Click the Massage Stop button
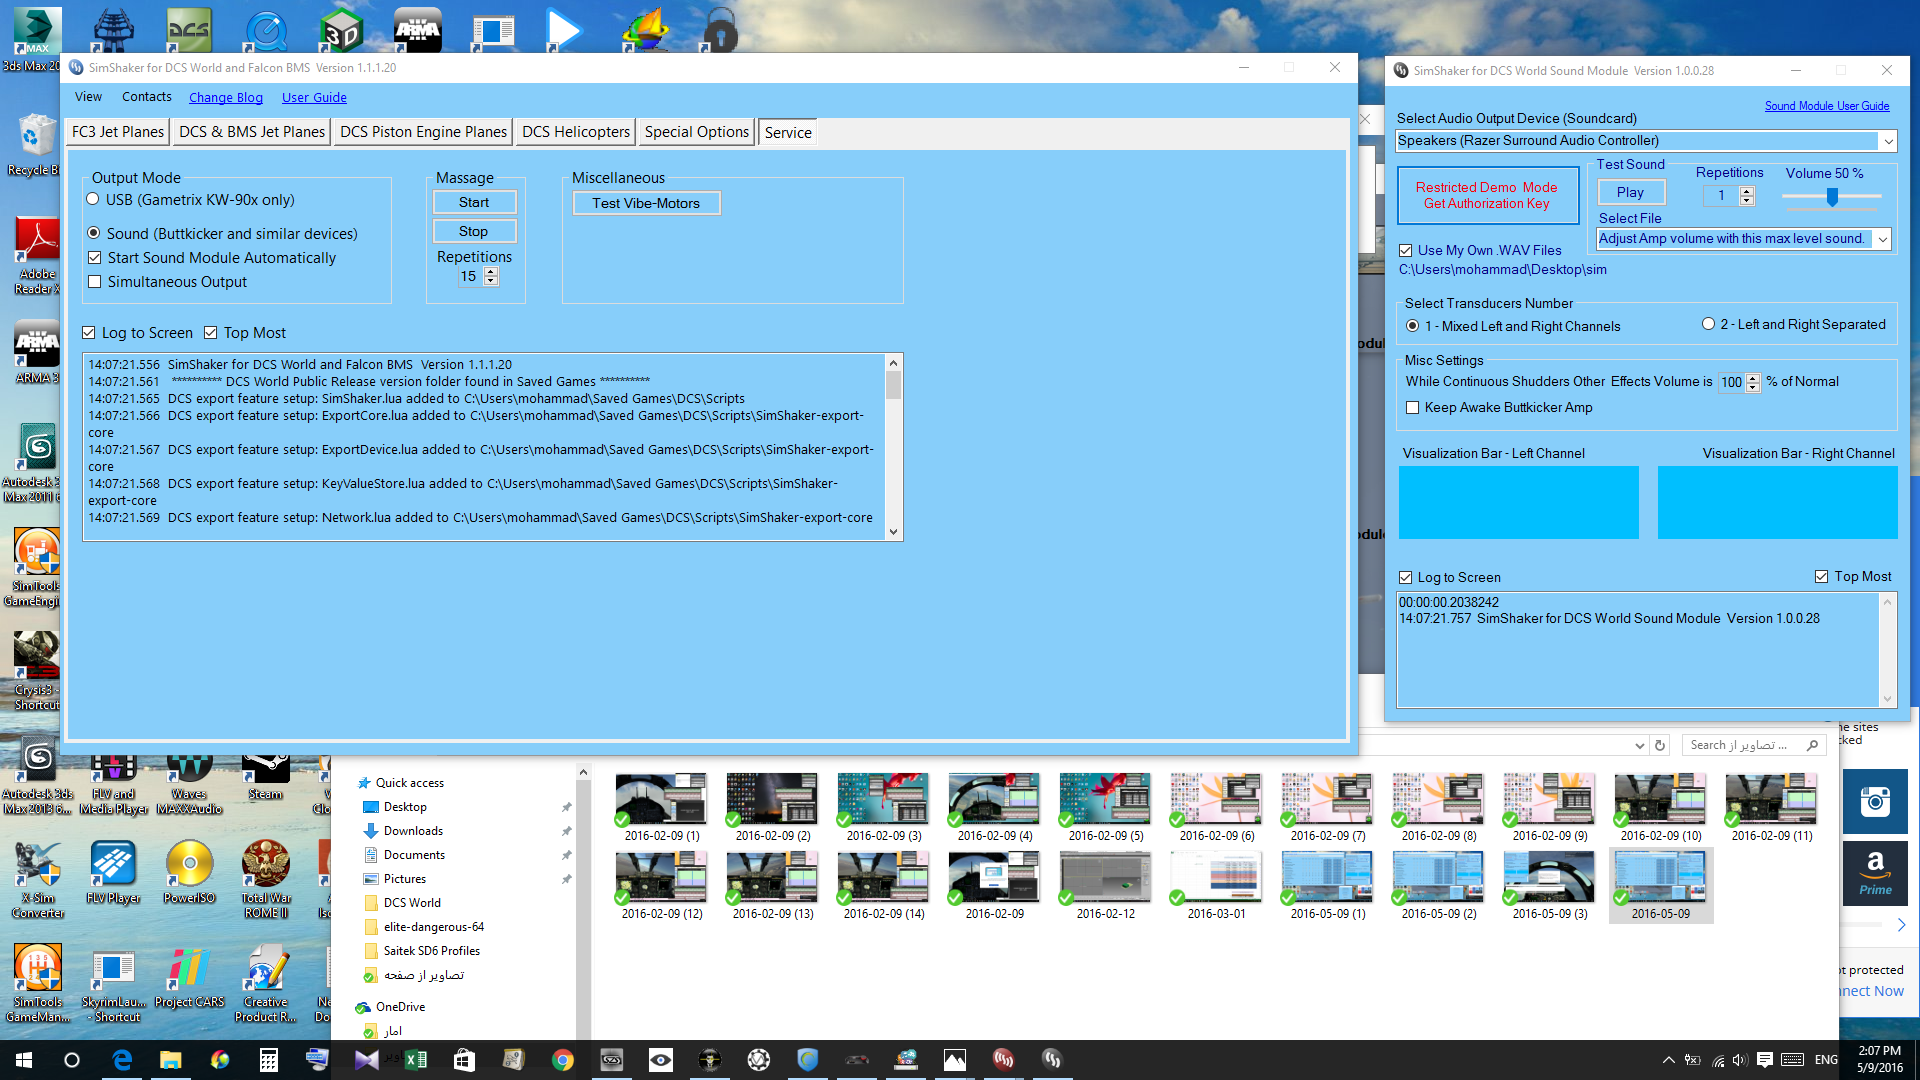The height and width of the screenshot is (1080, 1920). pyautogui.click(x=474, y=231)
